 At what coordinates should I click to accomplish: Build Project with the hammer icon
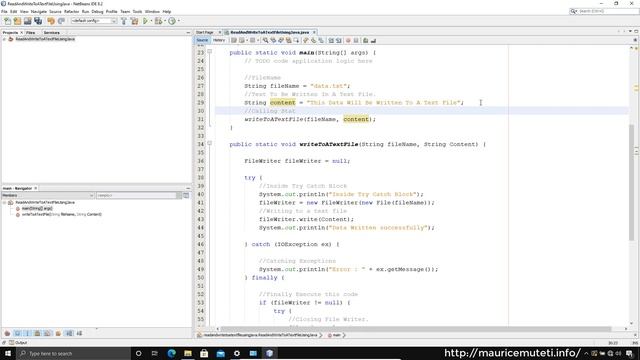coord(124,21)
